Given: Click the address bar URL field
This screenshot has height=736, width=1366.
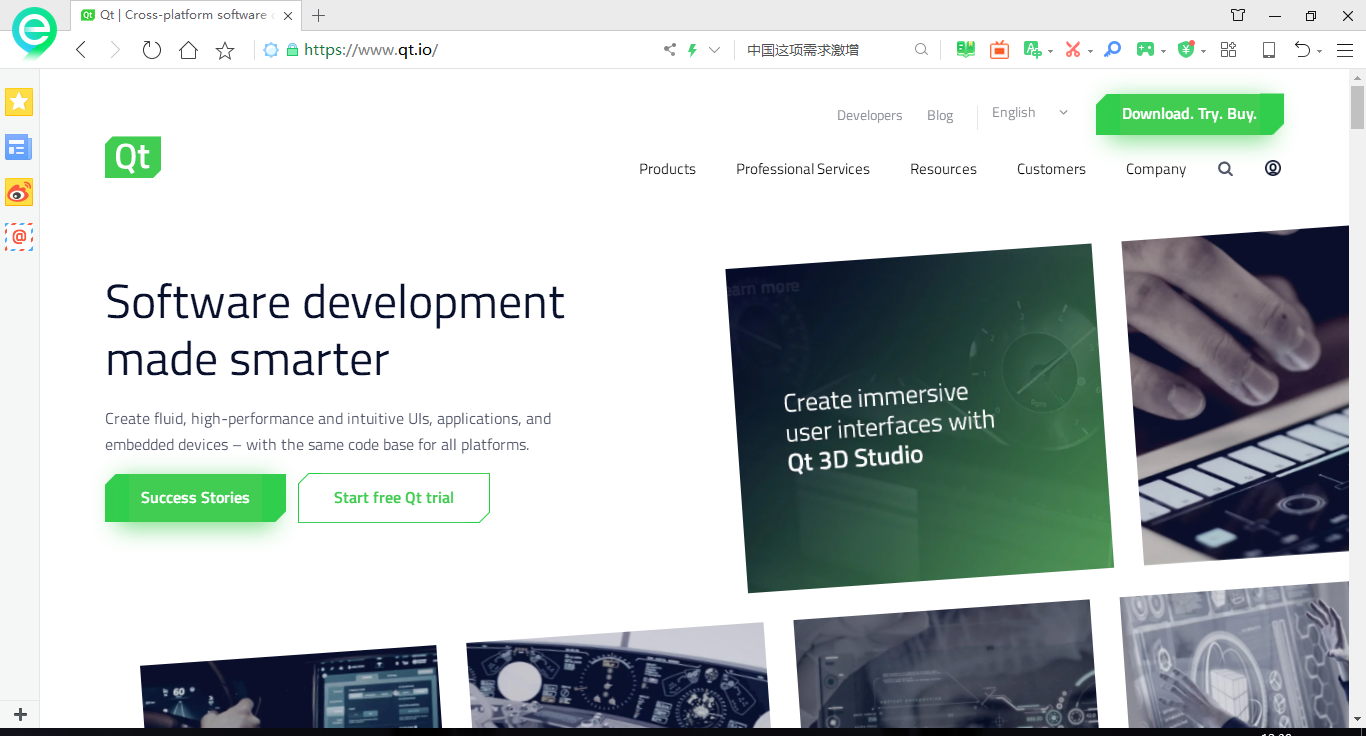Looking at the screenshot, I should click(480, 50).
